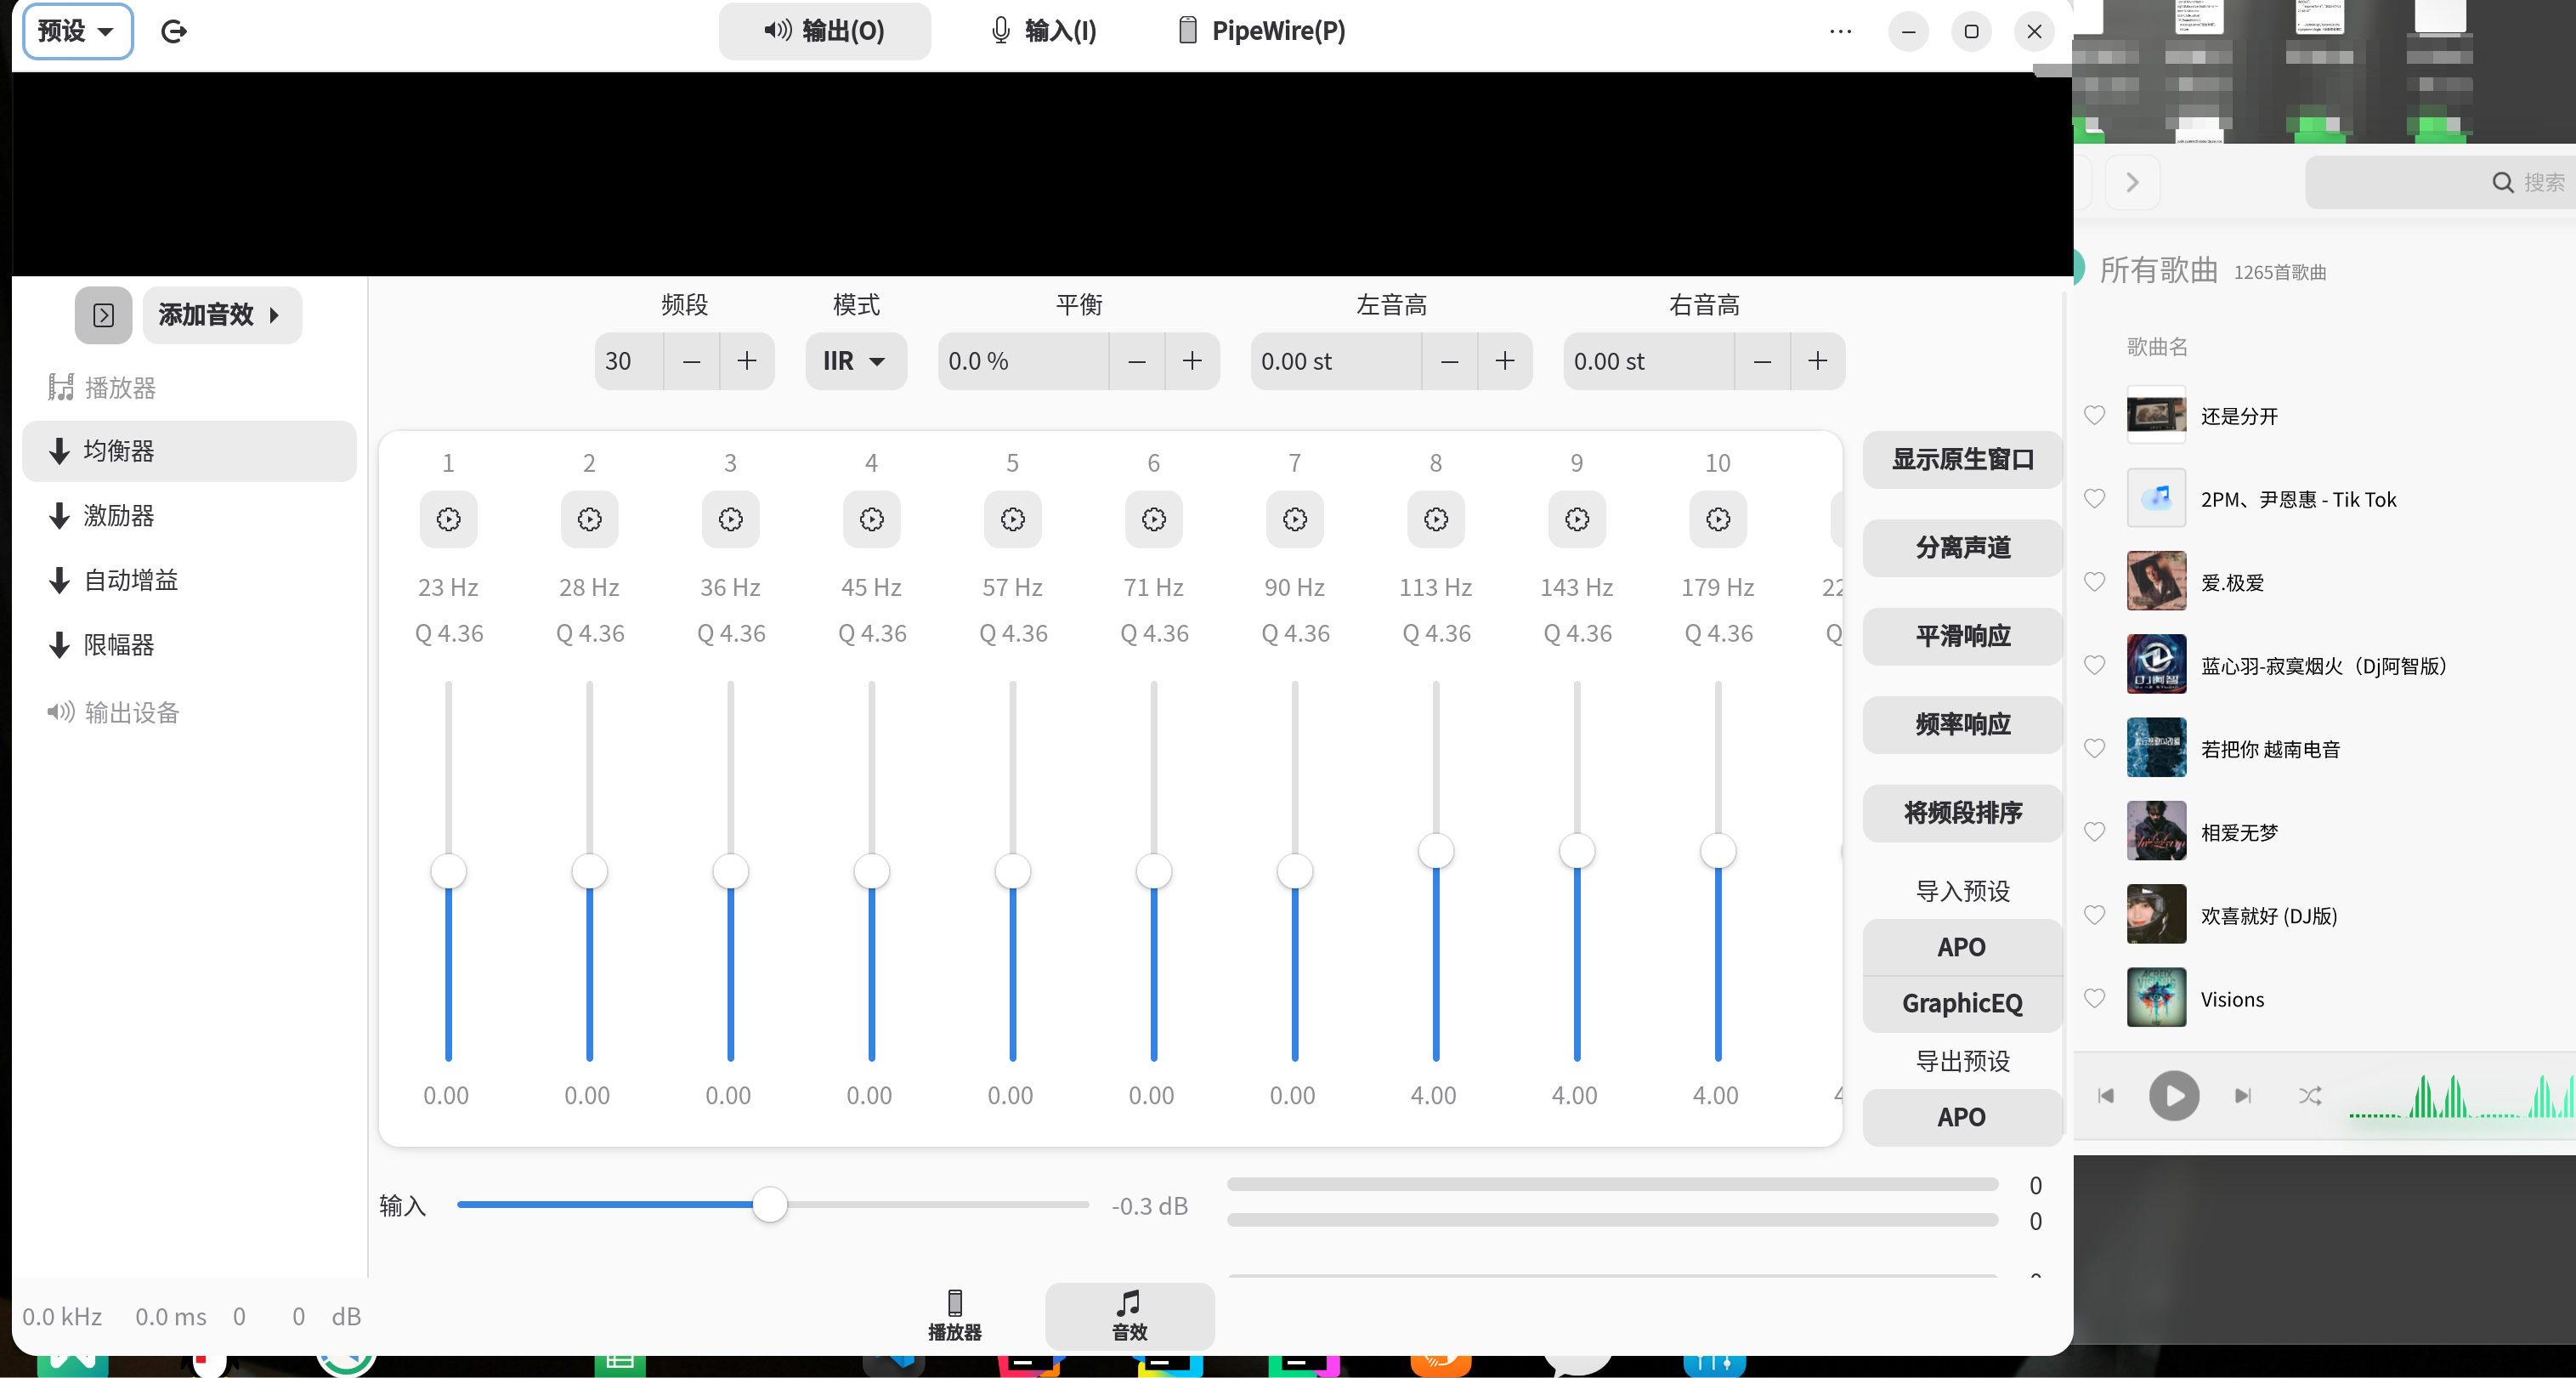The width and height of the screenshot is (2576, 1378).
Task: Open band 1 settings gear icon
Action: [x=448, y=519]
